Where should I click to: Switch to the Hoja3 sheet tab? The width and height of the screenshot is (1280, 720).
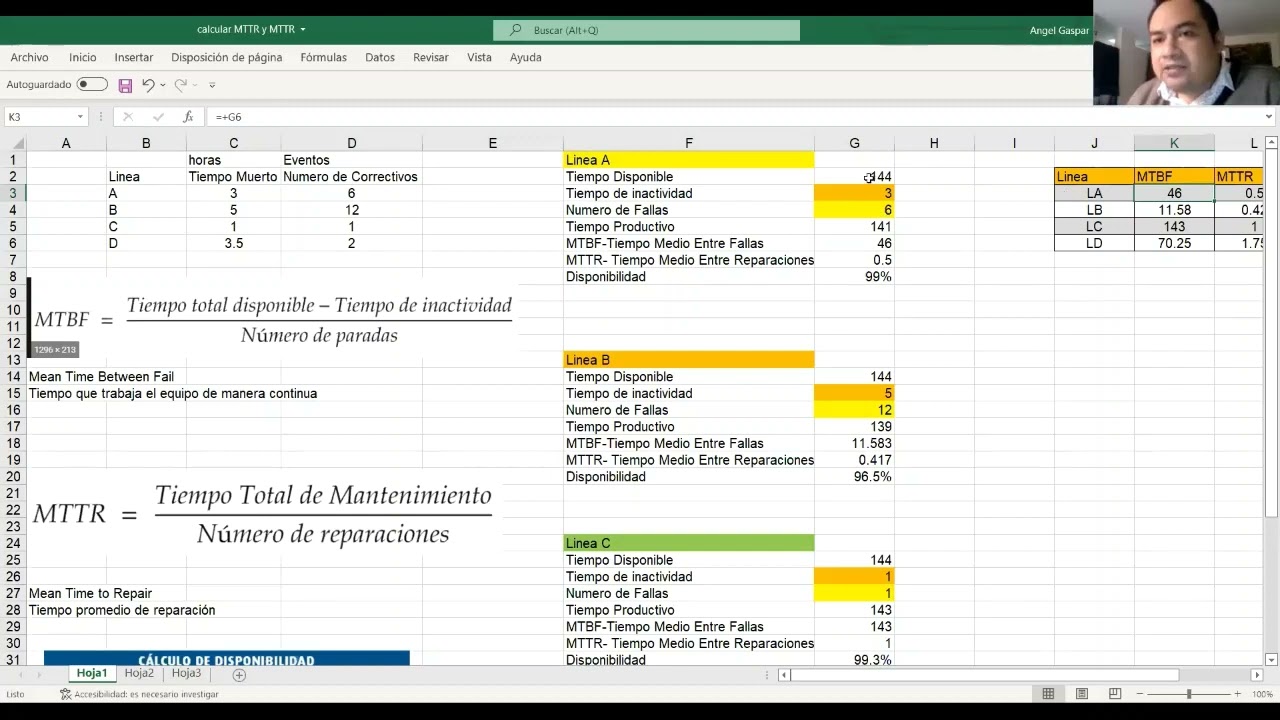coord(186,674)
